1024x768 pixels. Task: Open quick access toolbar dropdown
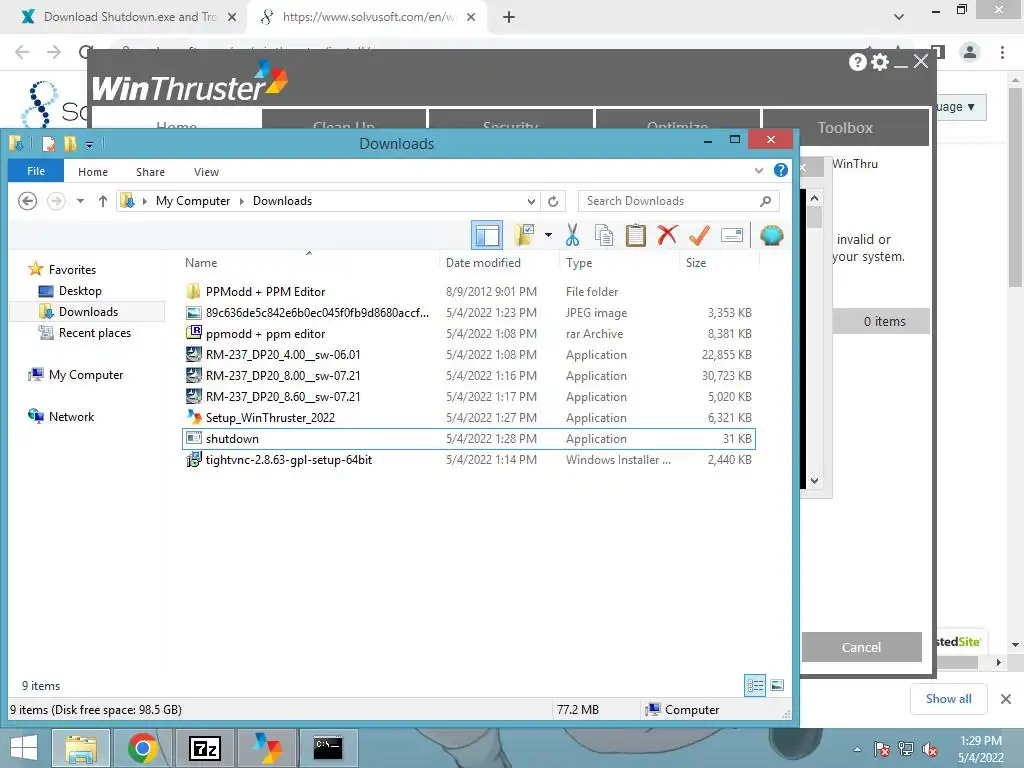pyautogui.click(x=89, y=144)
